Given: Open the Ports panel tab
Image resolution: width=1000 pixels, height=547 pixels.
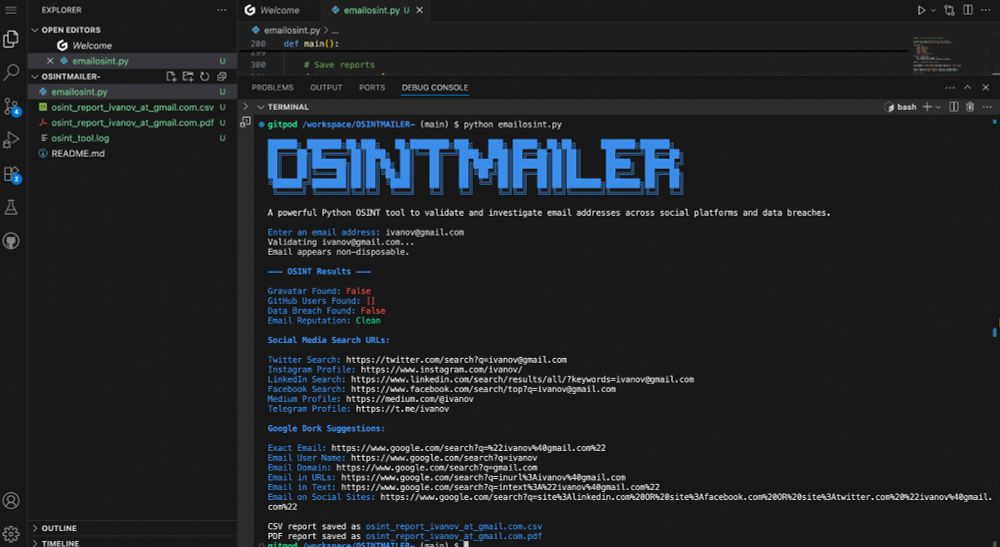Looking at the screenshot, I should pos(372,87).
